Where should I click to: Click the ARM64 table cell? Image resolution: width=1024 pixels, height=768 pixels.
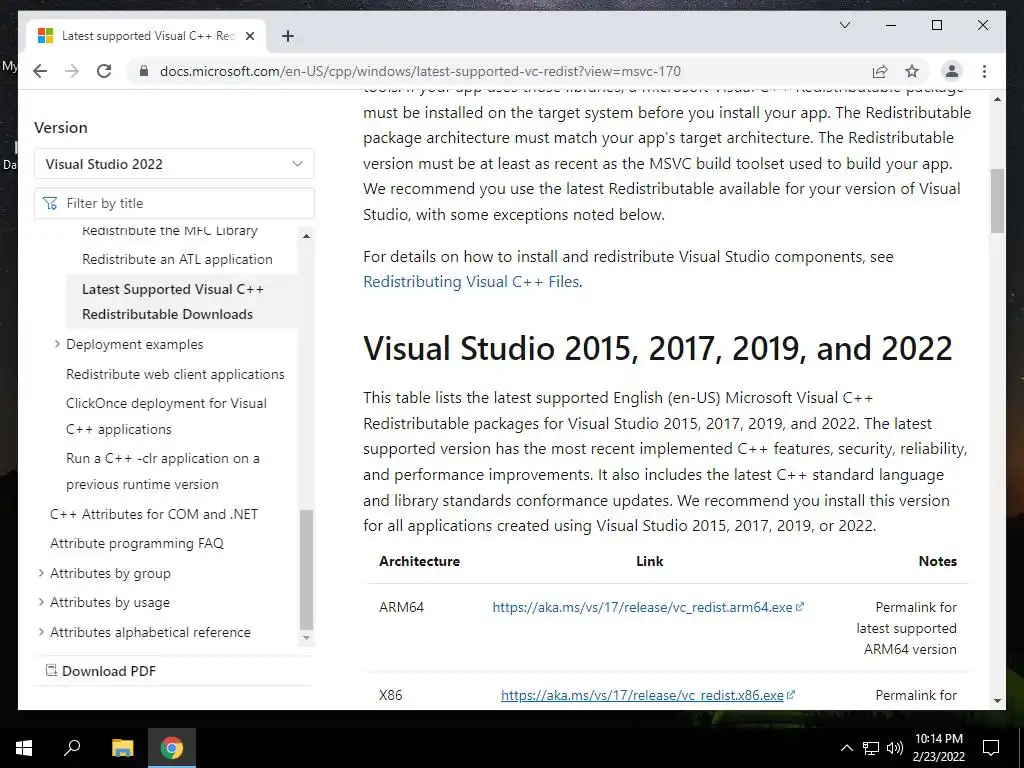401,607
